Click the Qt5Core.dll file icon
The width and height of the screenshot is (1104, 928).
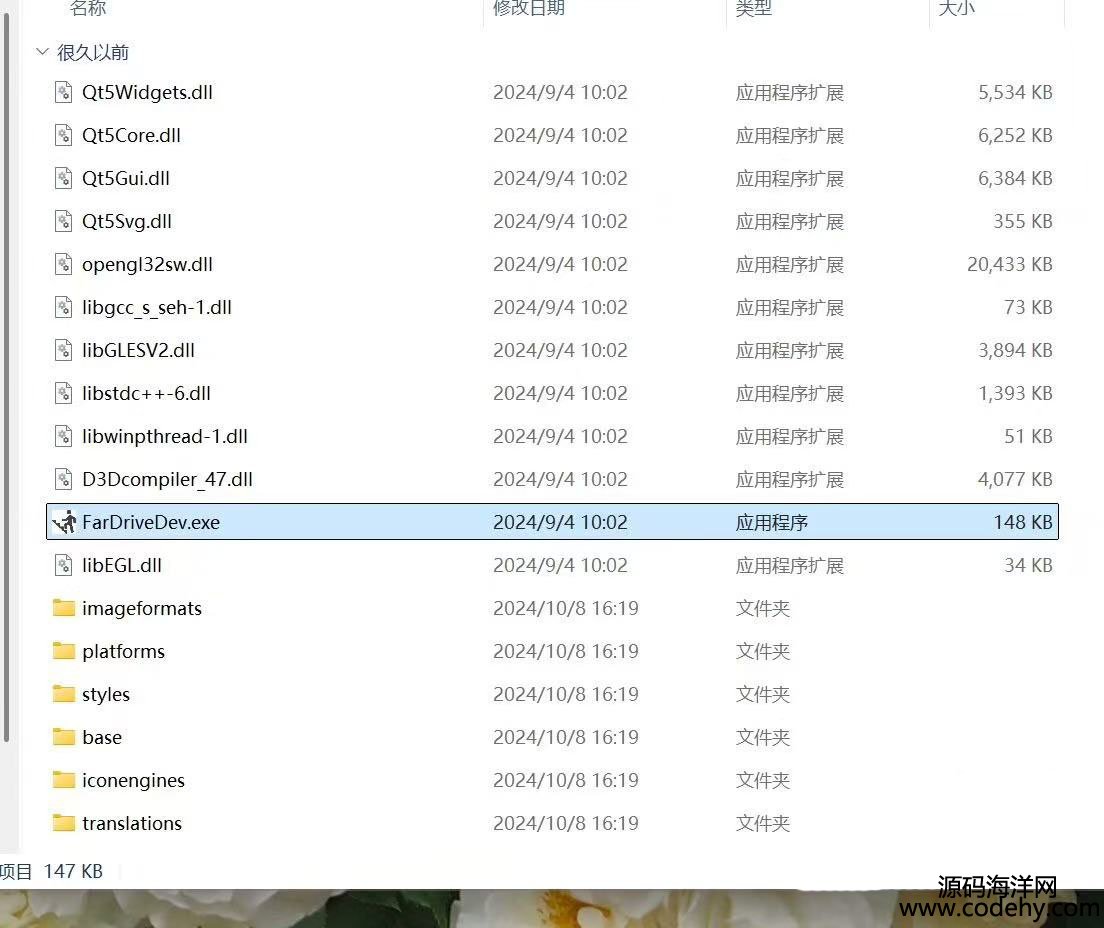click(x=63, y=135)
